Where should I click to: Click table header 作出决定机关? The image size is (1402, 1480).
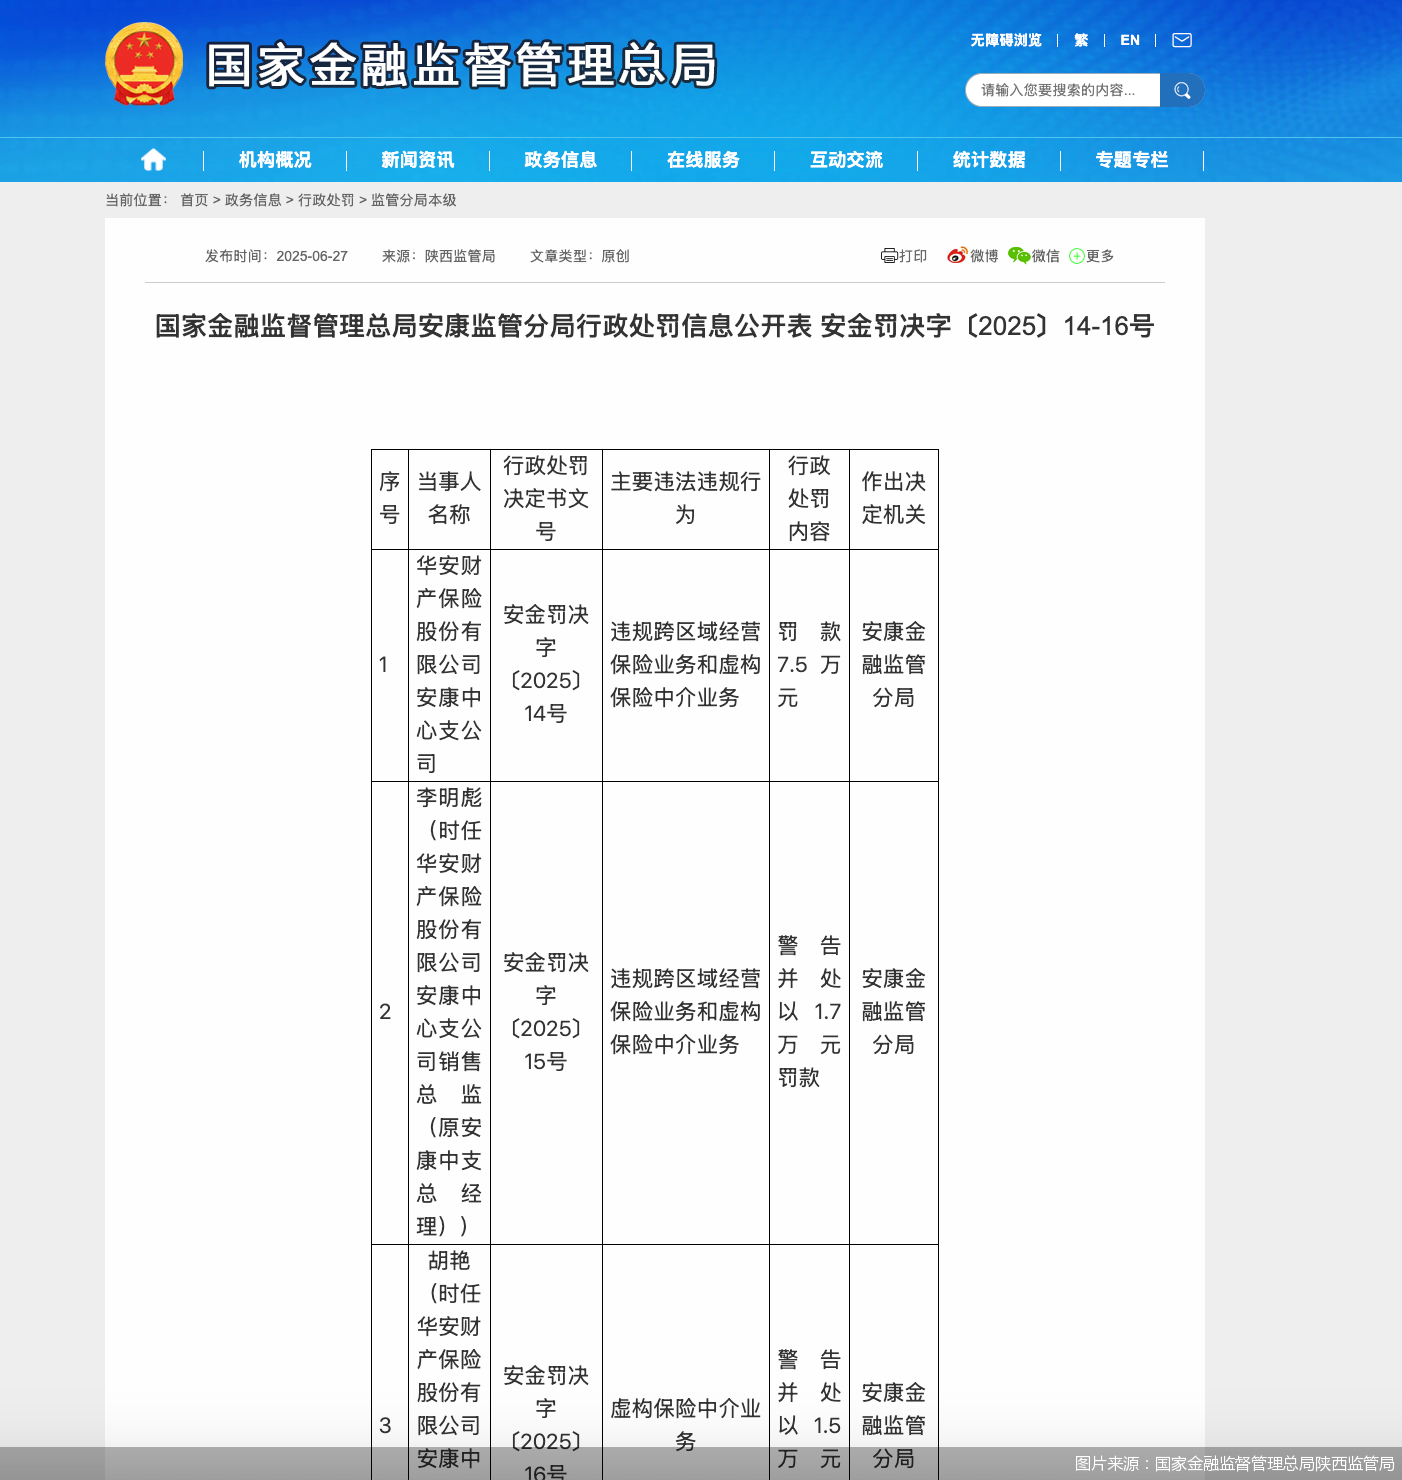894,498
